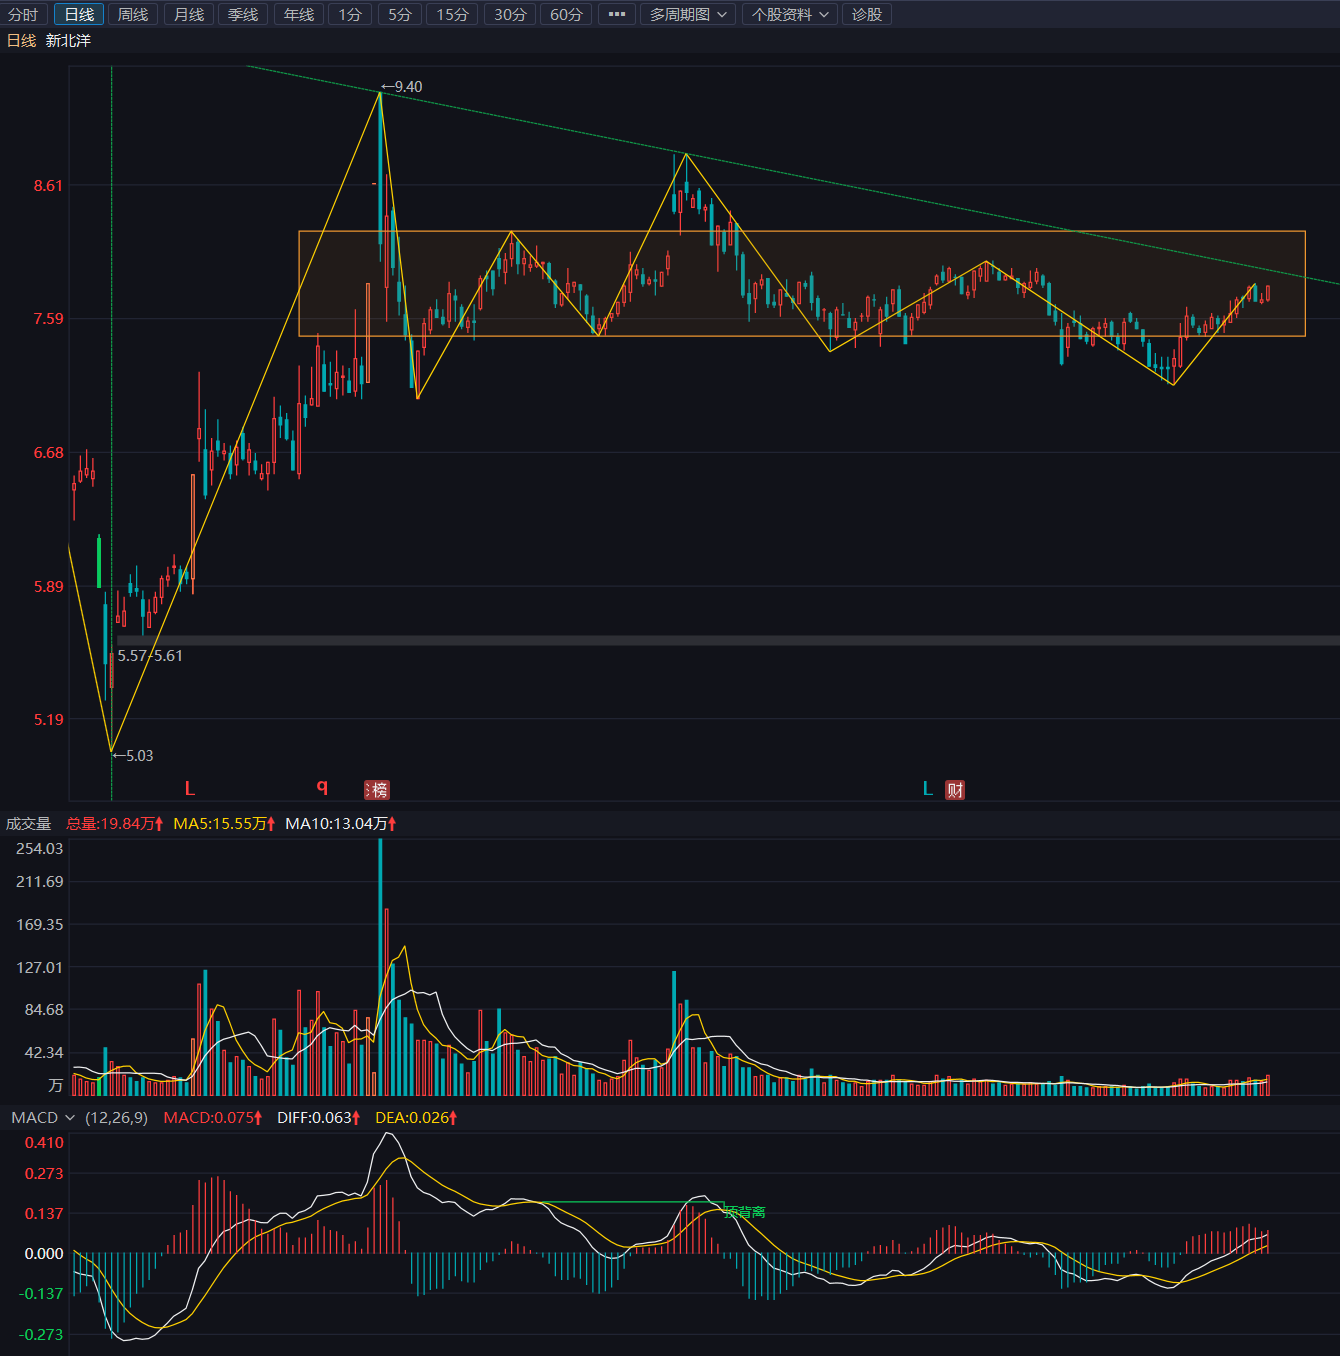Select the 1分 minute period
1340x1356 pixels.
click(350, 14)
